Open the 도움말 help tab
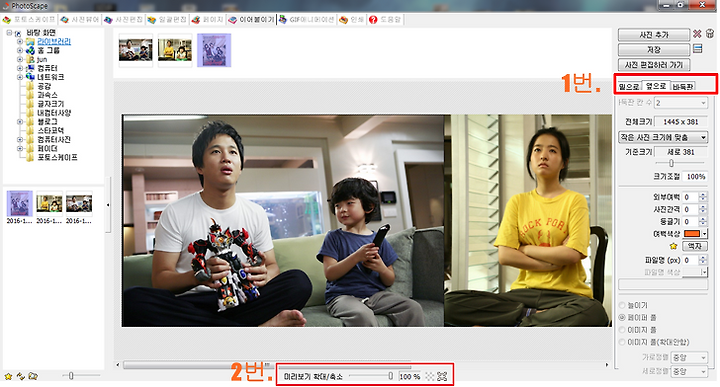Viewport: 720px width, 387px height. 385,20
